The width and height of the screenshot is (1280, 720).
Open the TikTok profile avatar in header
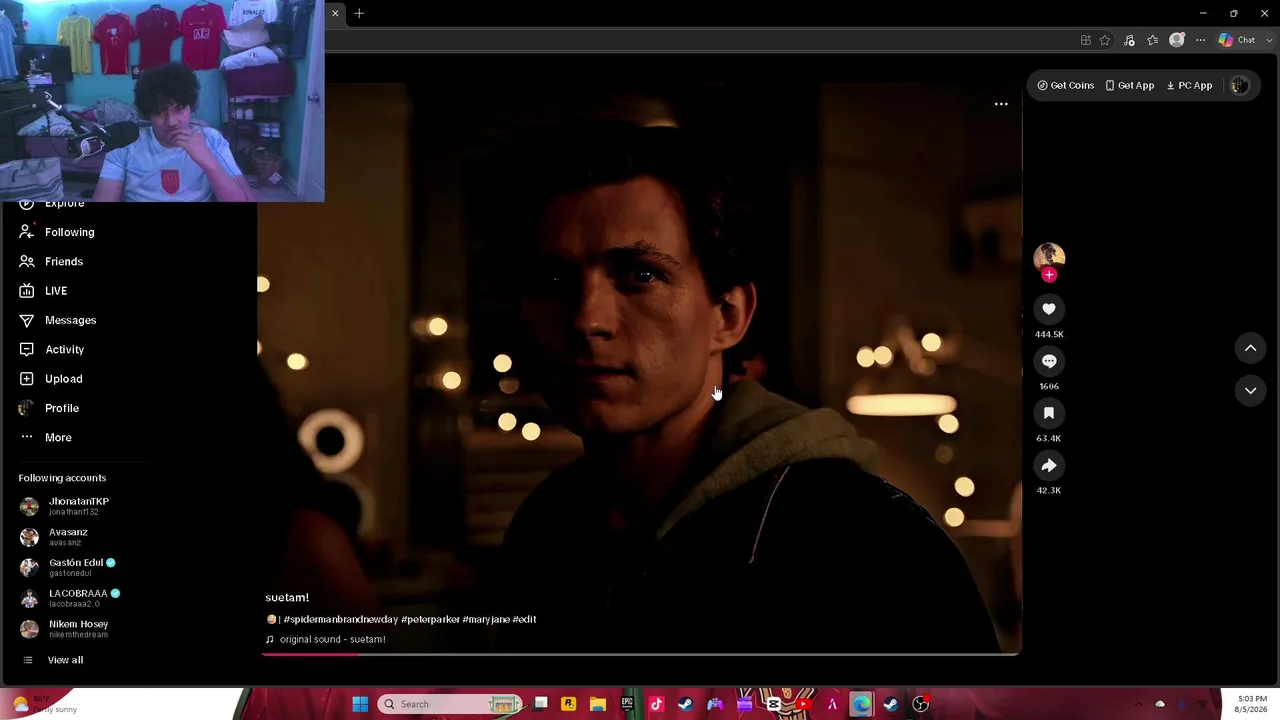(x=1239, y=85)
